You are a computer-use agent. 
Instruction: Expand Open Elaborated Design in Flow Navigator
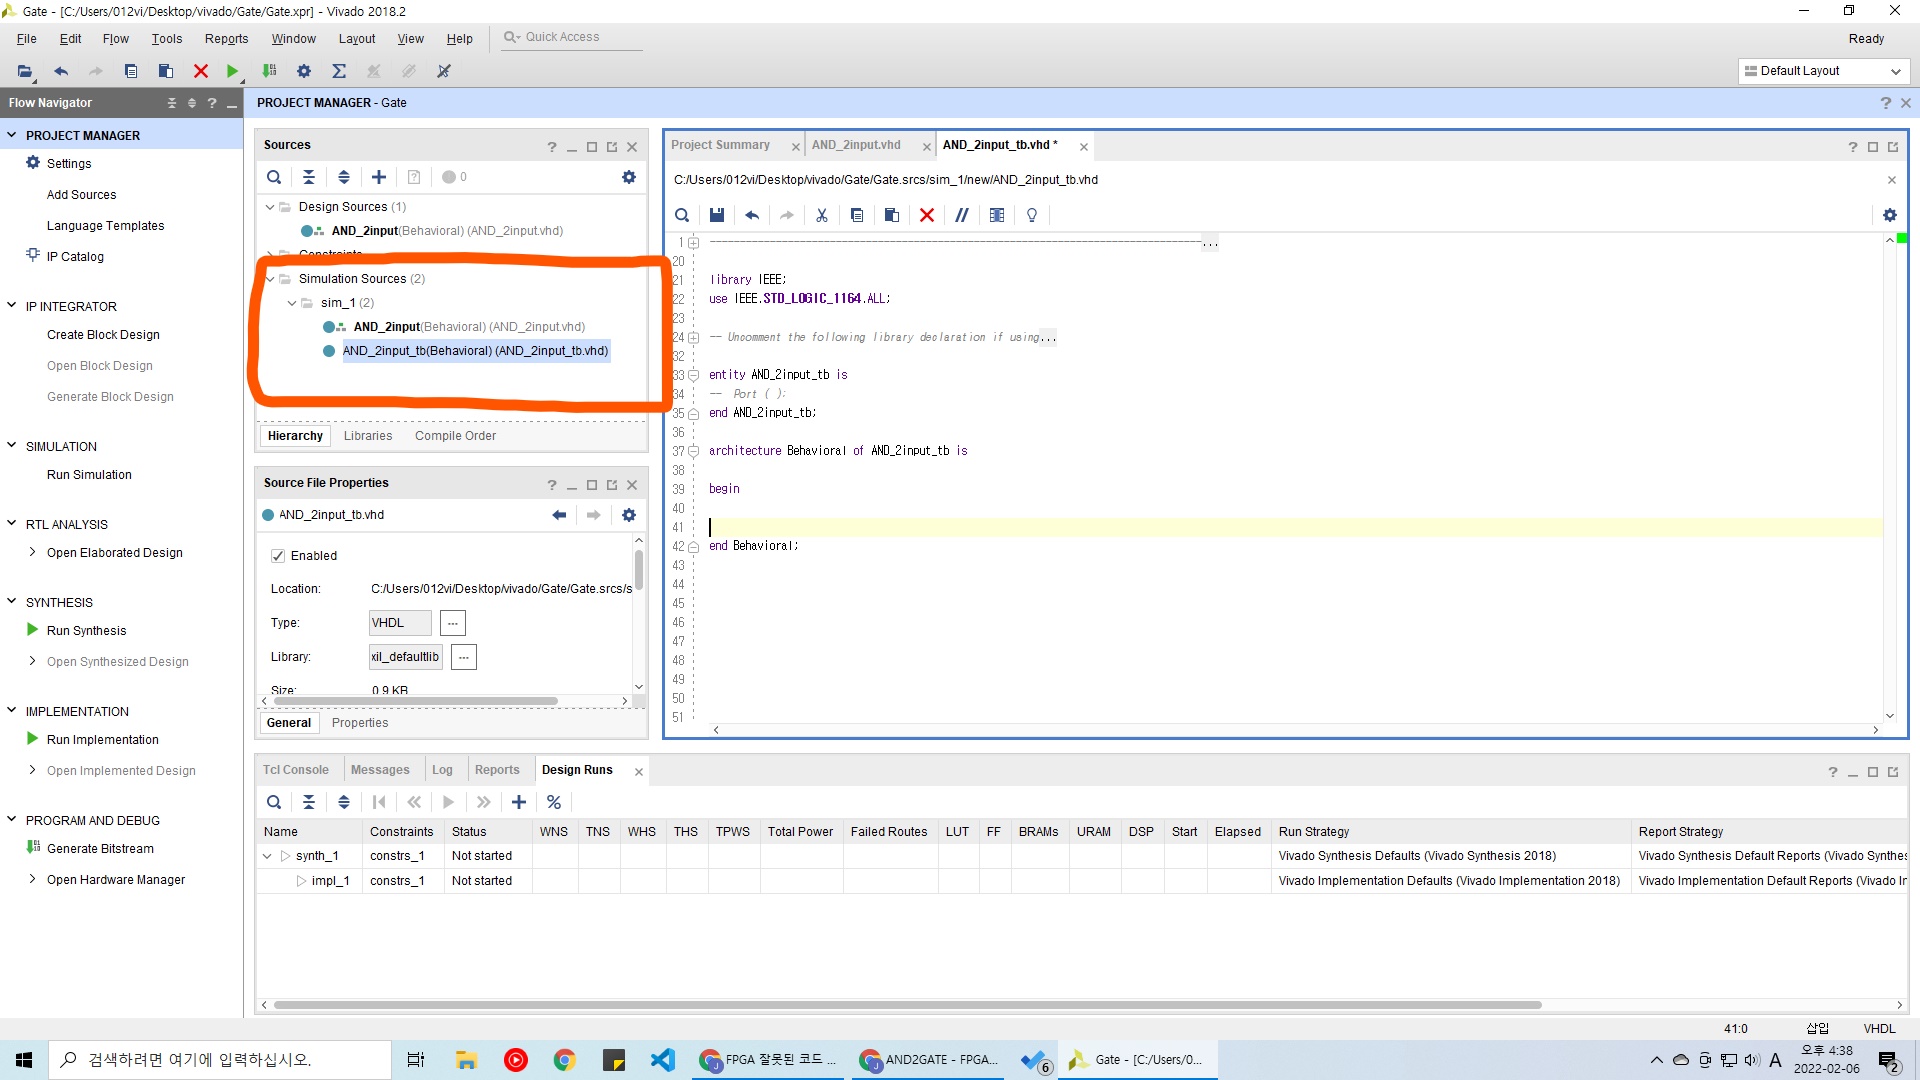tap(32, 552)
